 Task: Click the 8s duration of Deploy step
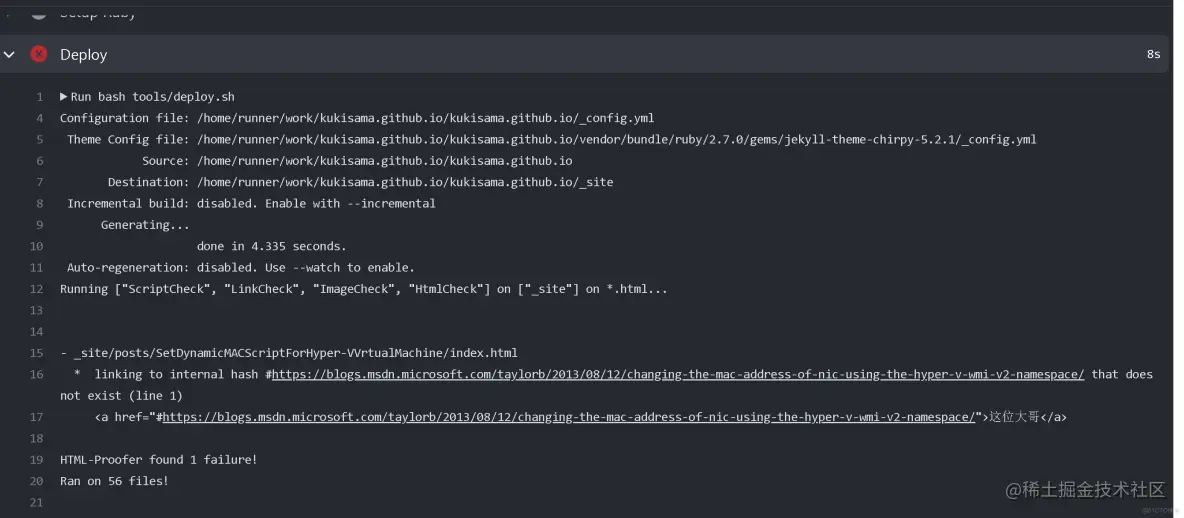tap(1153, 54)
